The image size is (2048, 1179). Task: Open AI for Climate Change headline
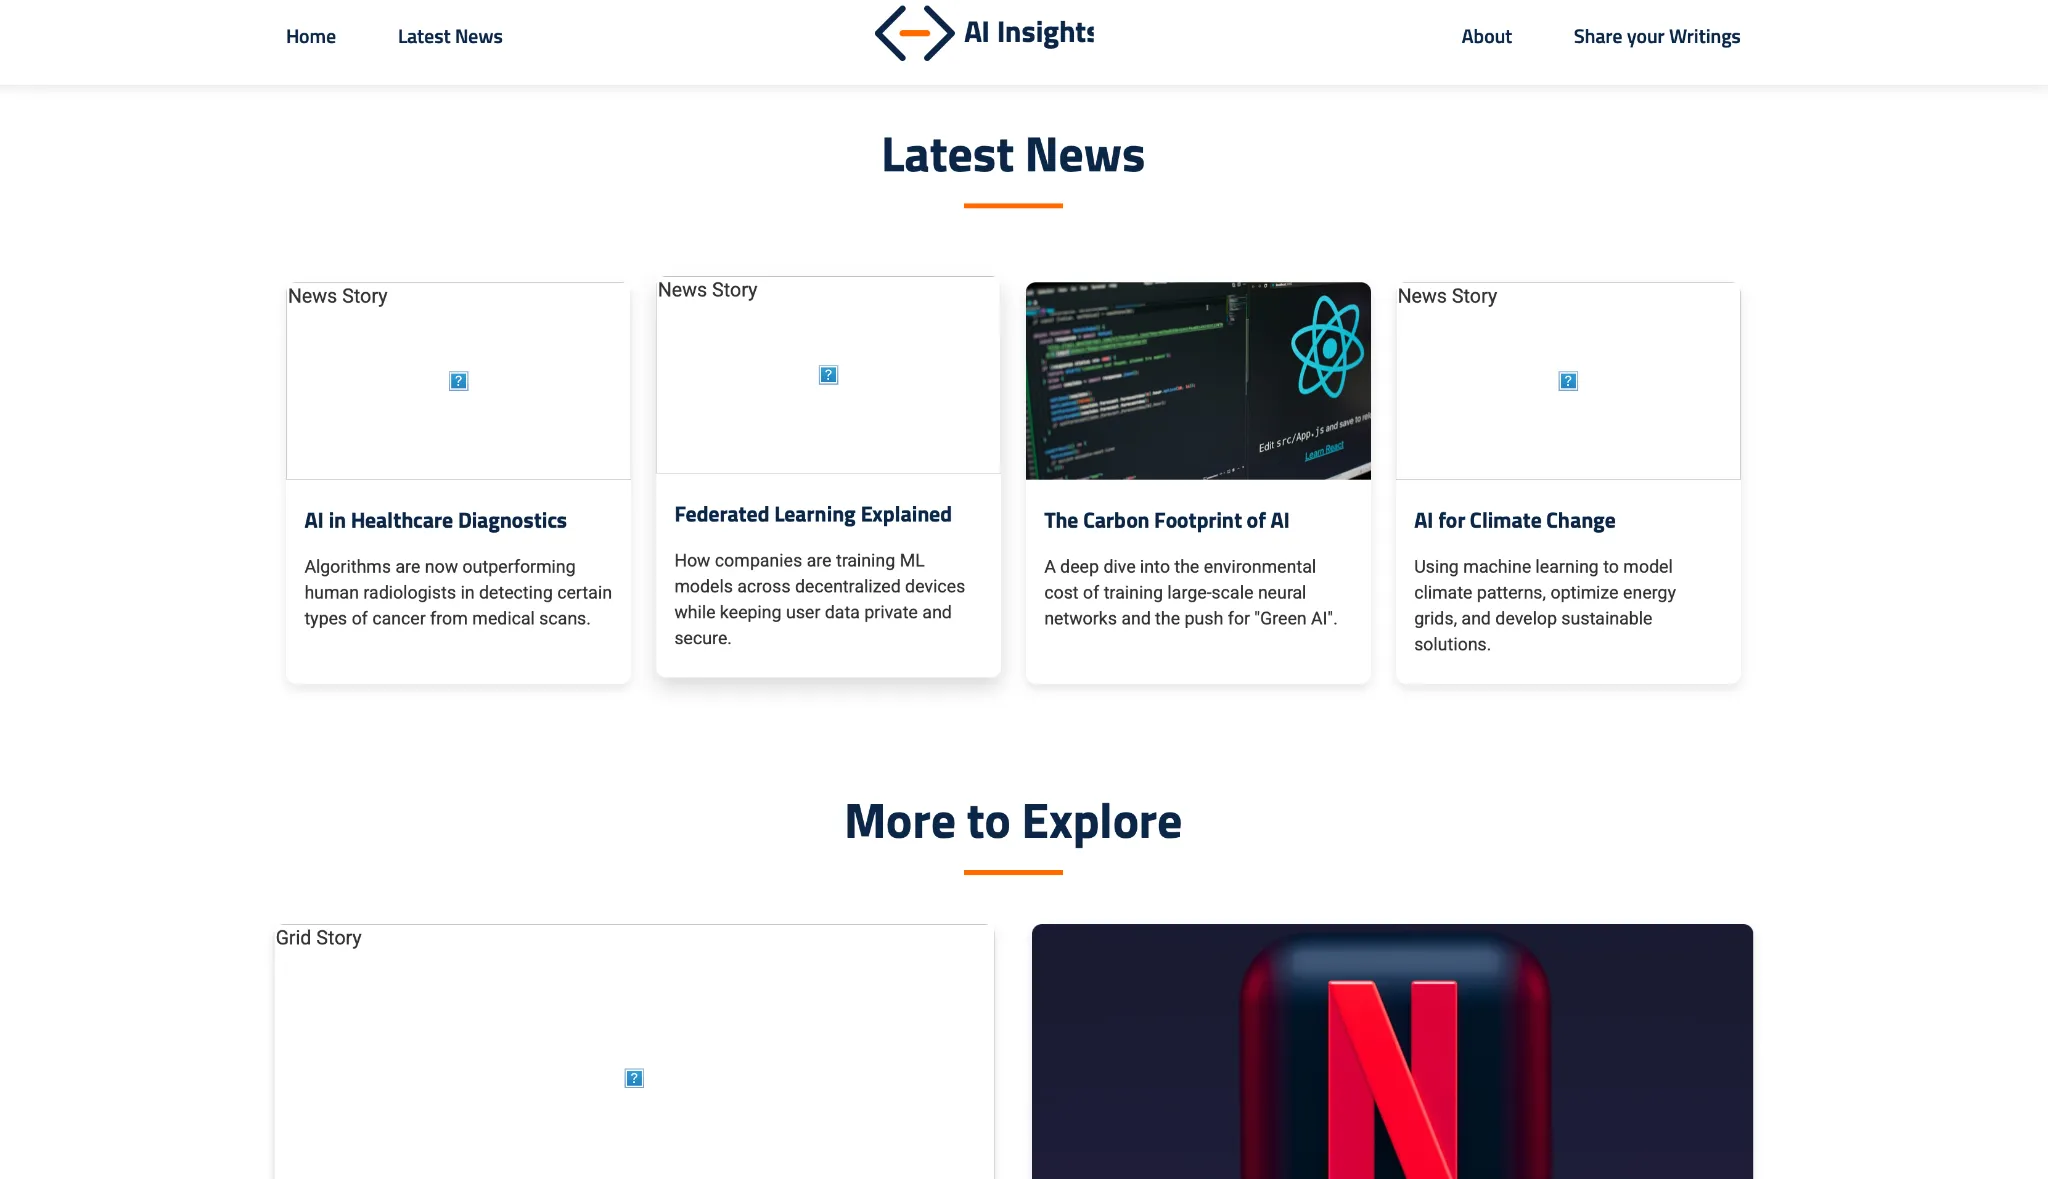(1515, 521)
